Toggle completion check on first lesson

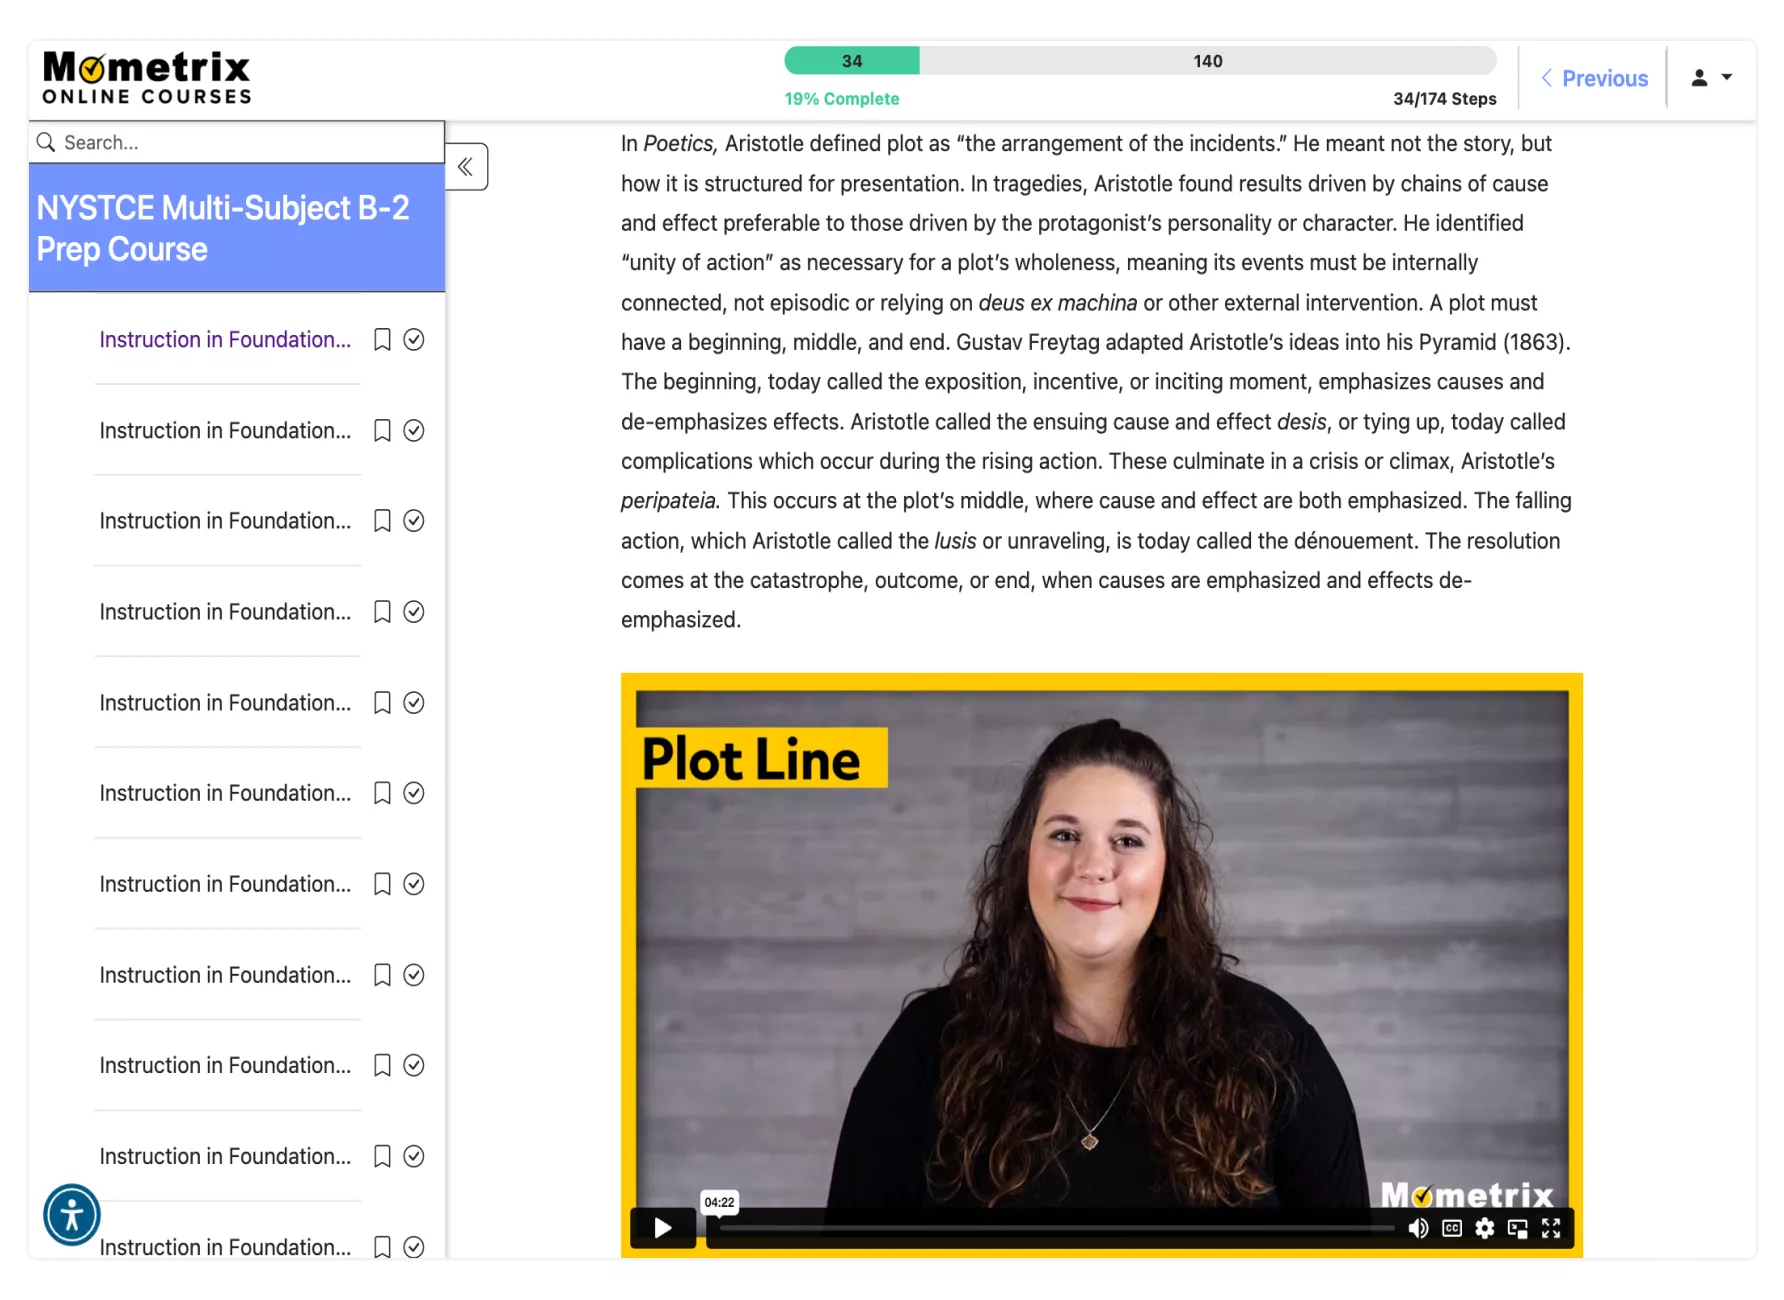click(414, 340)
